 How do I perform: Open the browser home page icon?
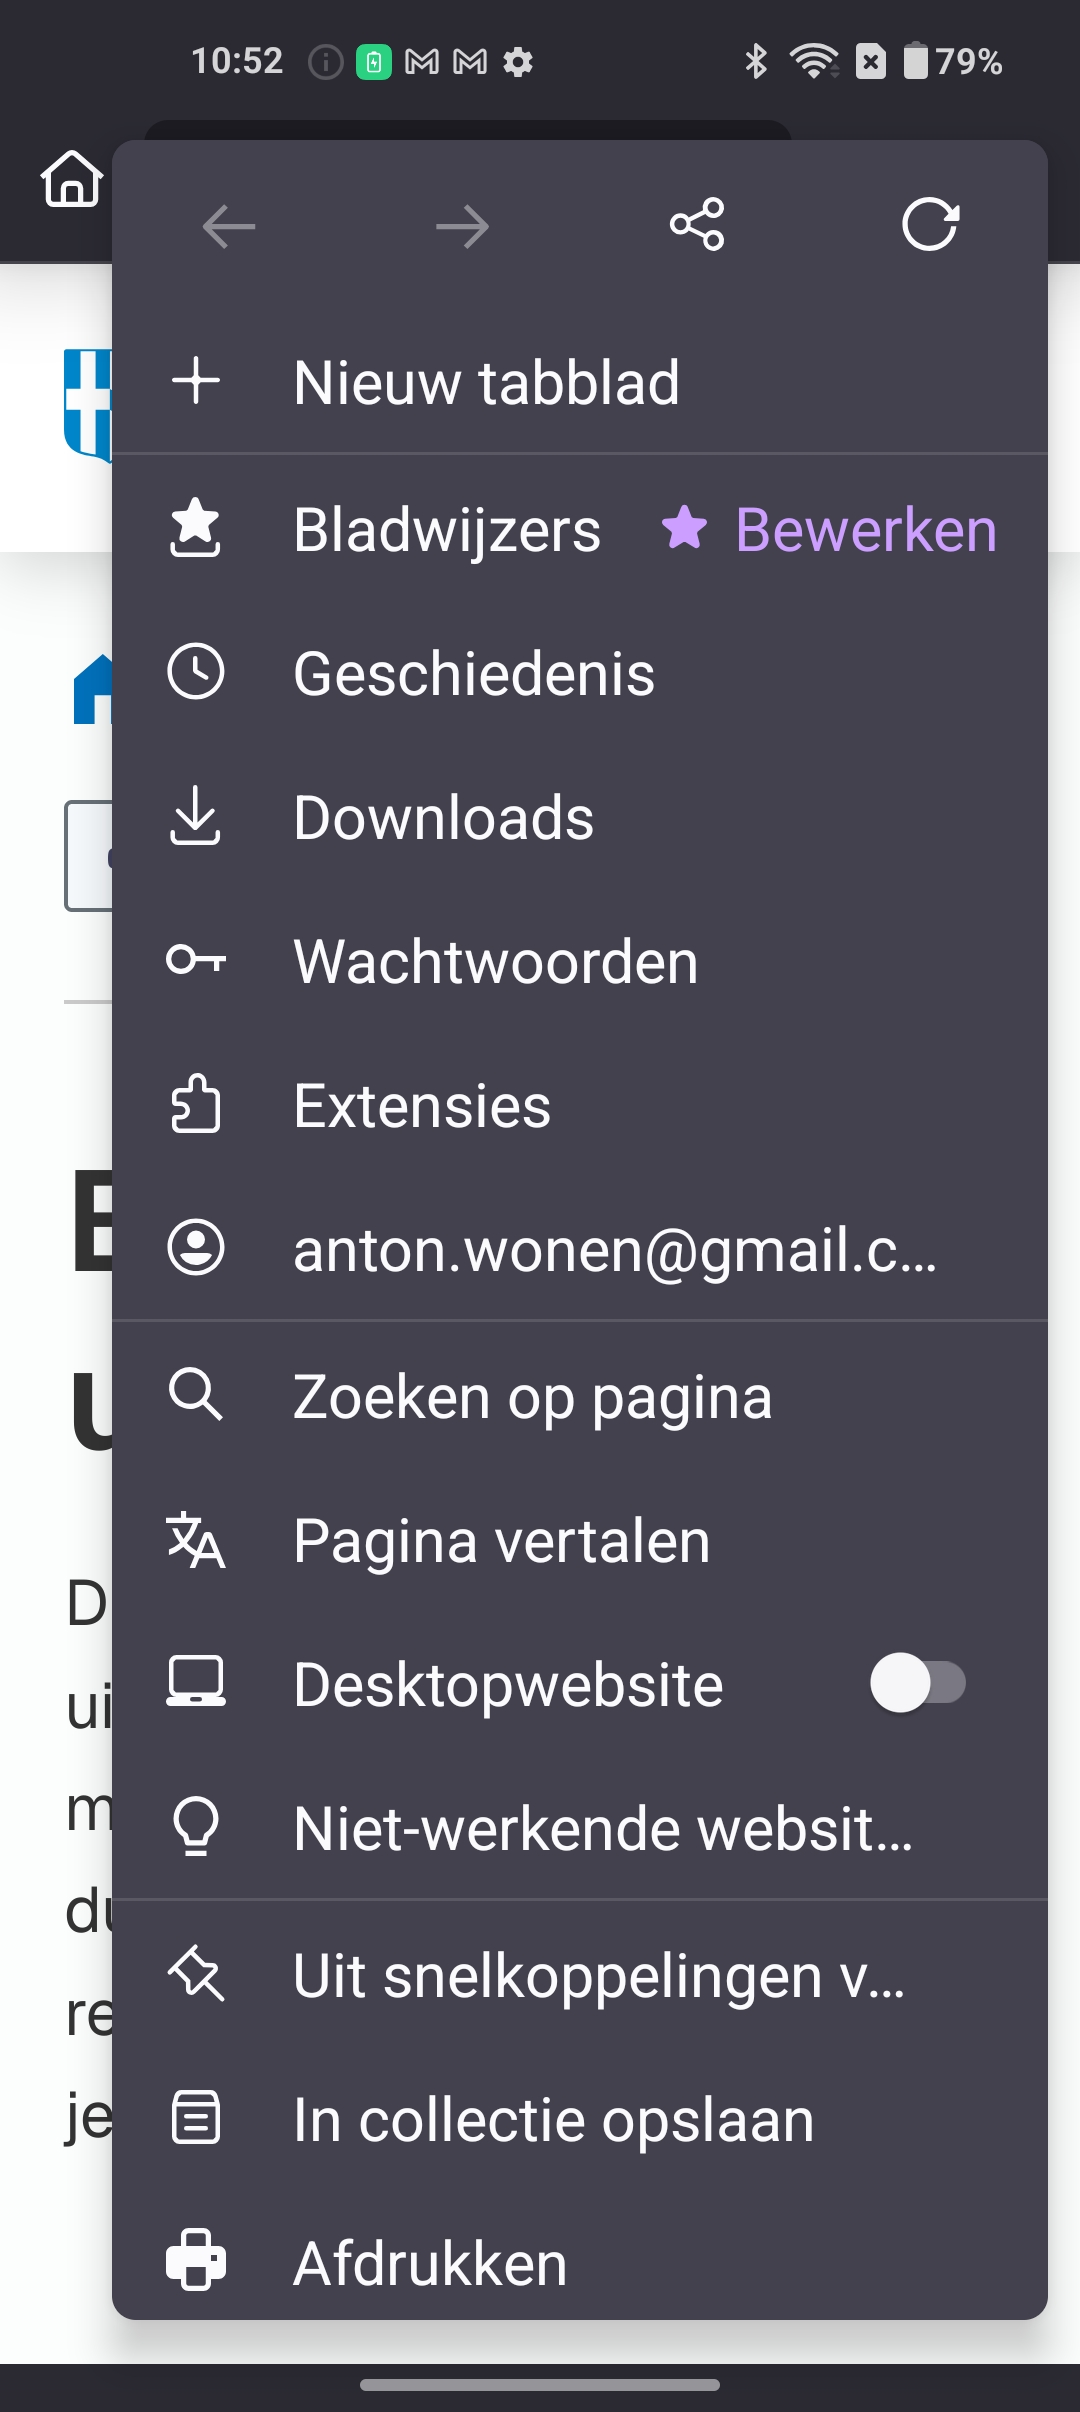tap(72, 179)
